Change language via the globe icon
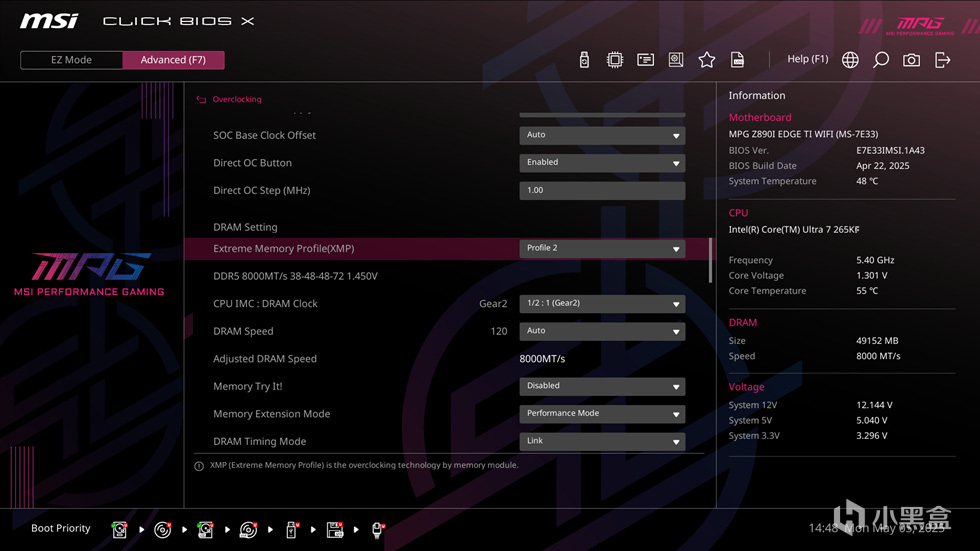Image resolution: width=980 pixels, height=551 pixels. (x=850, y=60)
